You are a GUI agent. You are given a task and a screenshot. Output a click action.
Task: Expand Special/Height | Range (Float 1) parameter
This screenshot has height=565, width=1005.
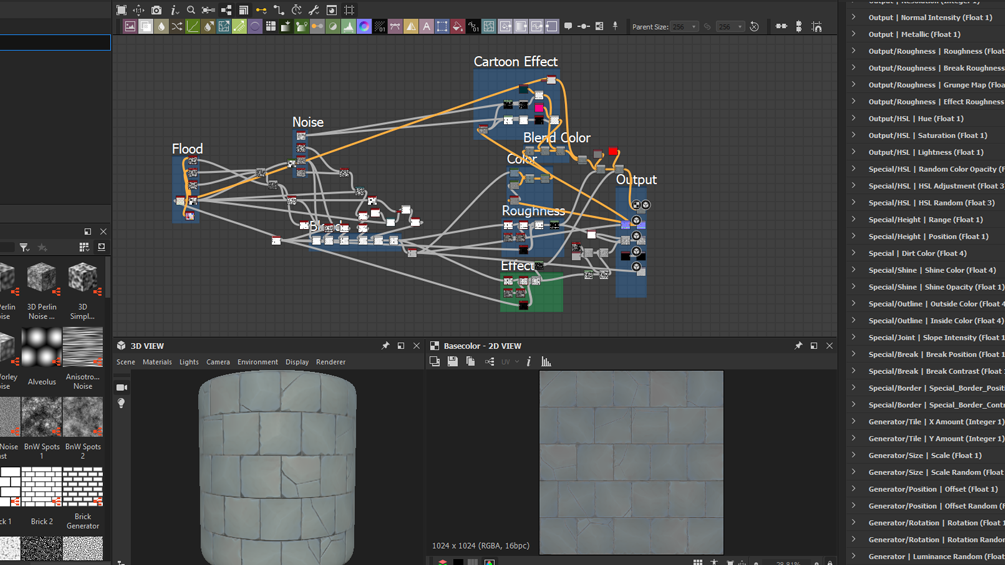[854, 219]
